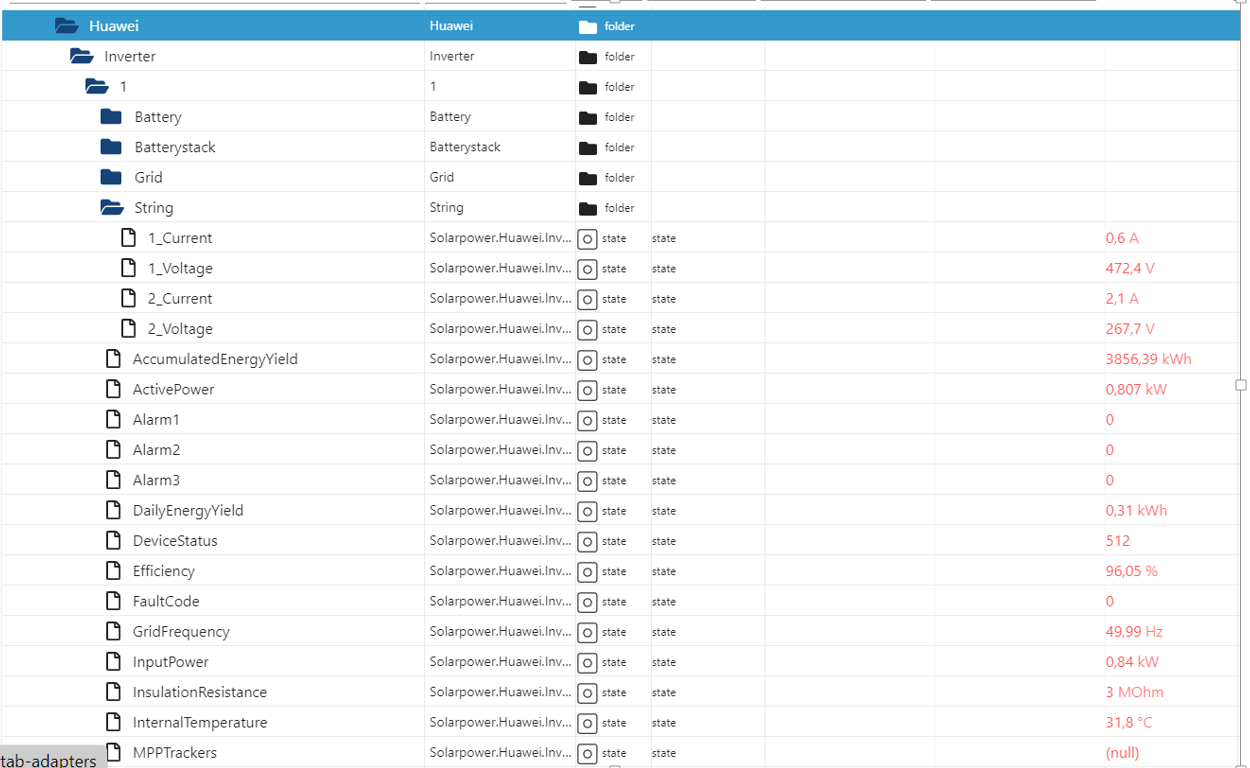Click the Solarpower.Huawei.Inv... ID in DeviceStatus row
The image size is (1250, 768).
coord(500,540)
